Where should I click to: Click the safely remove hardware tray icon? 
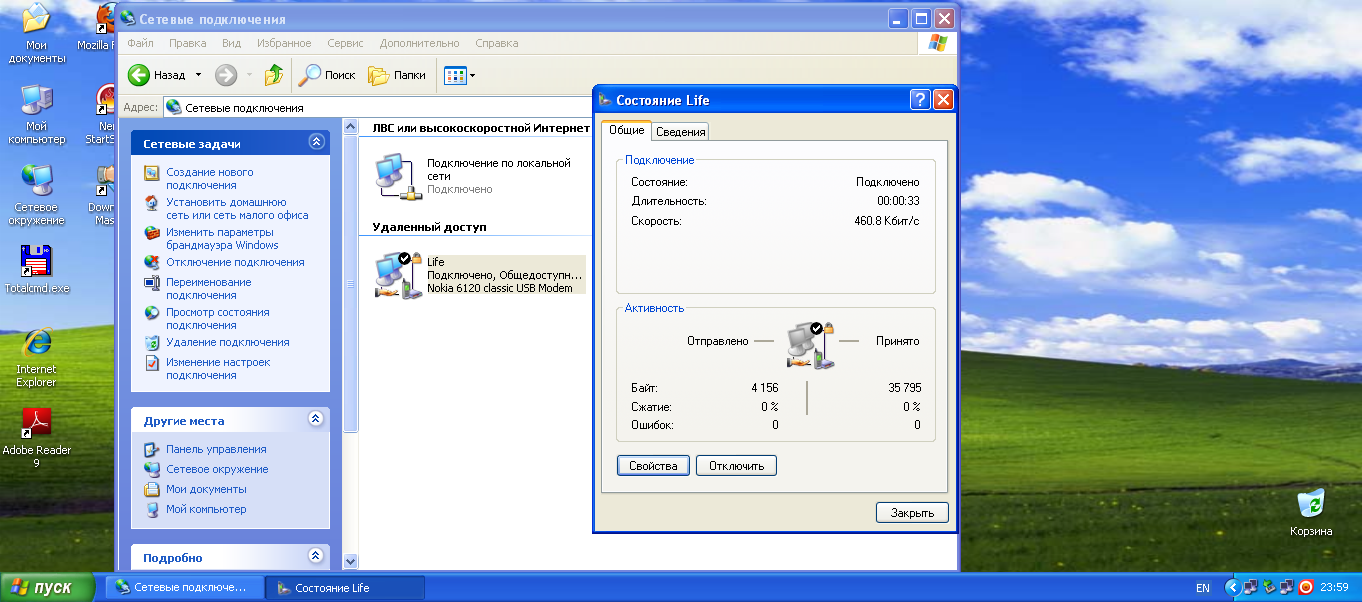[x=1269, y=587]
